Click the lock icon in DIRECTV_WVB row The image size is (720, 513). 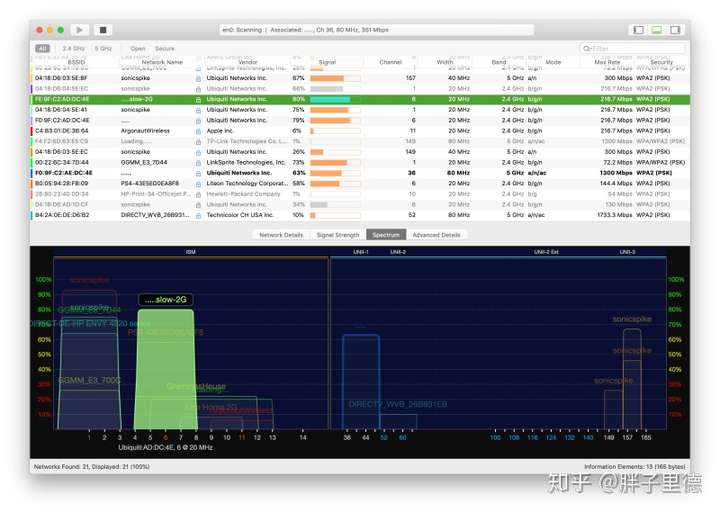(198, 215)
